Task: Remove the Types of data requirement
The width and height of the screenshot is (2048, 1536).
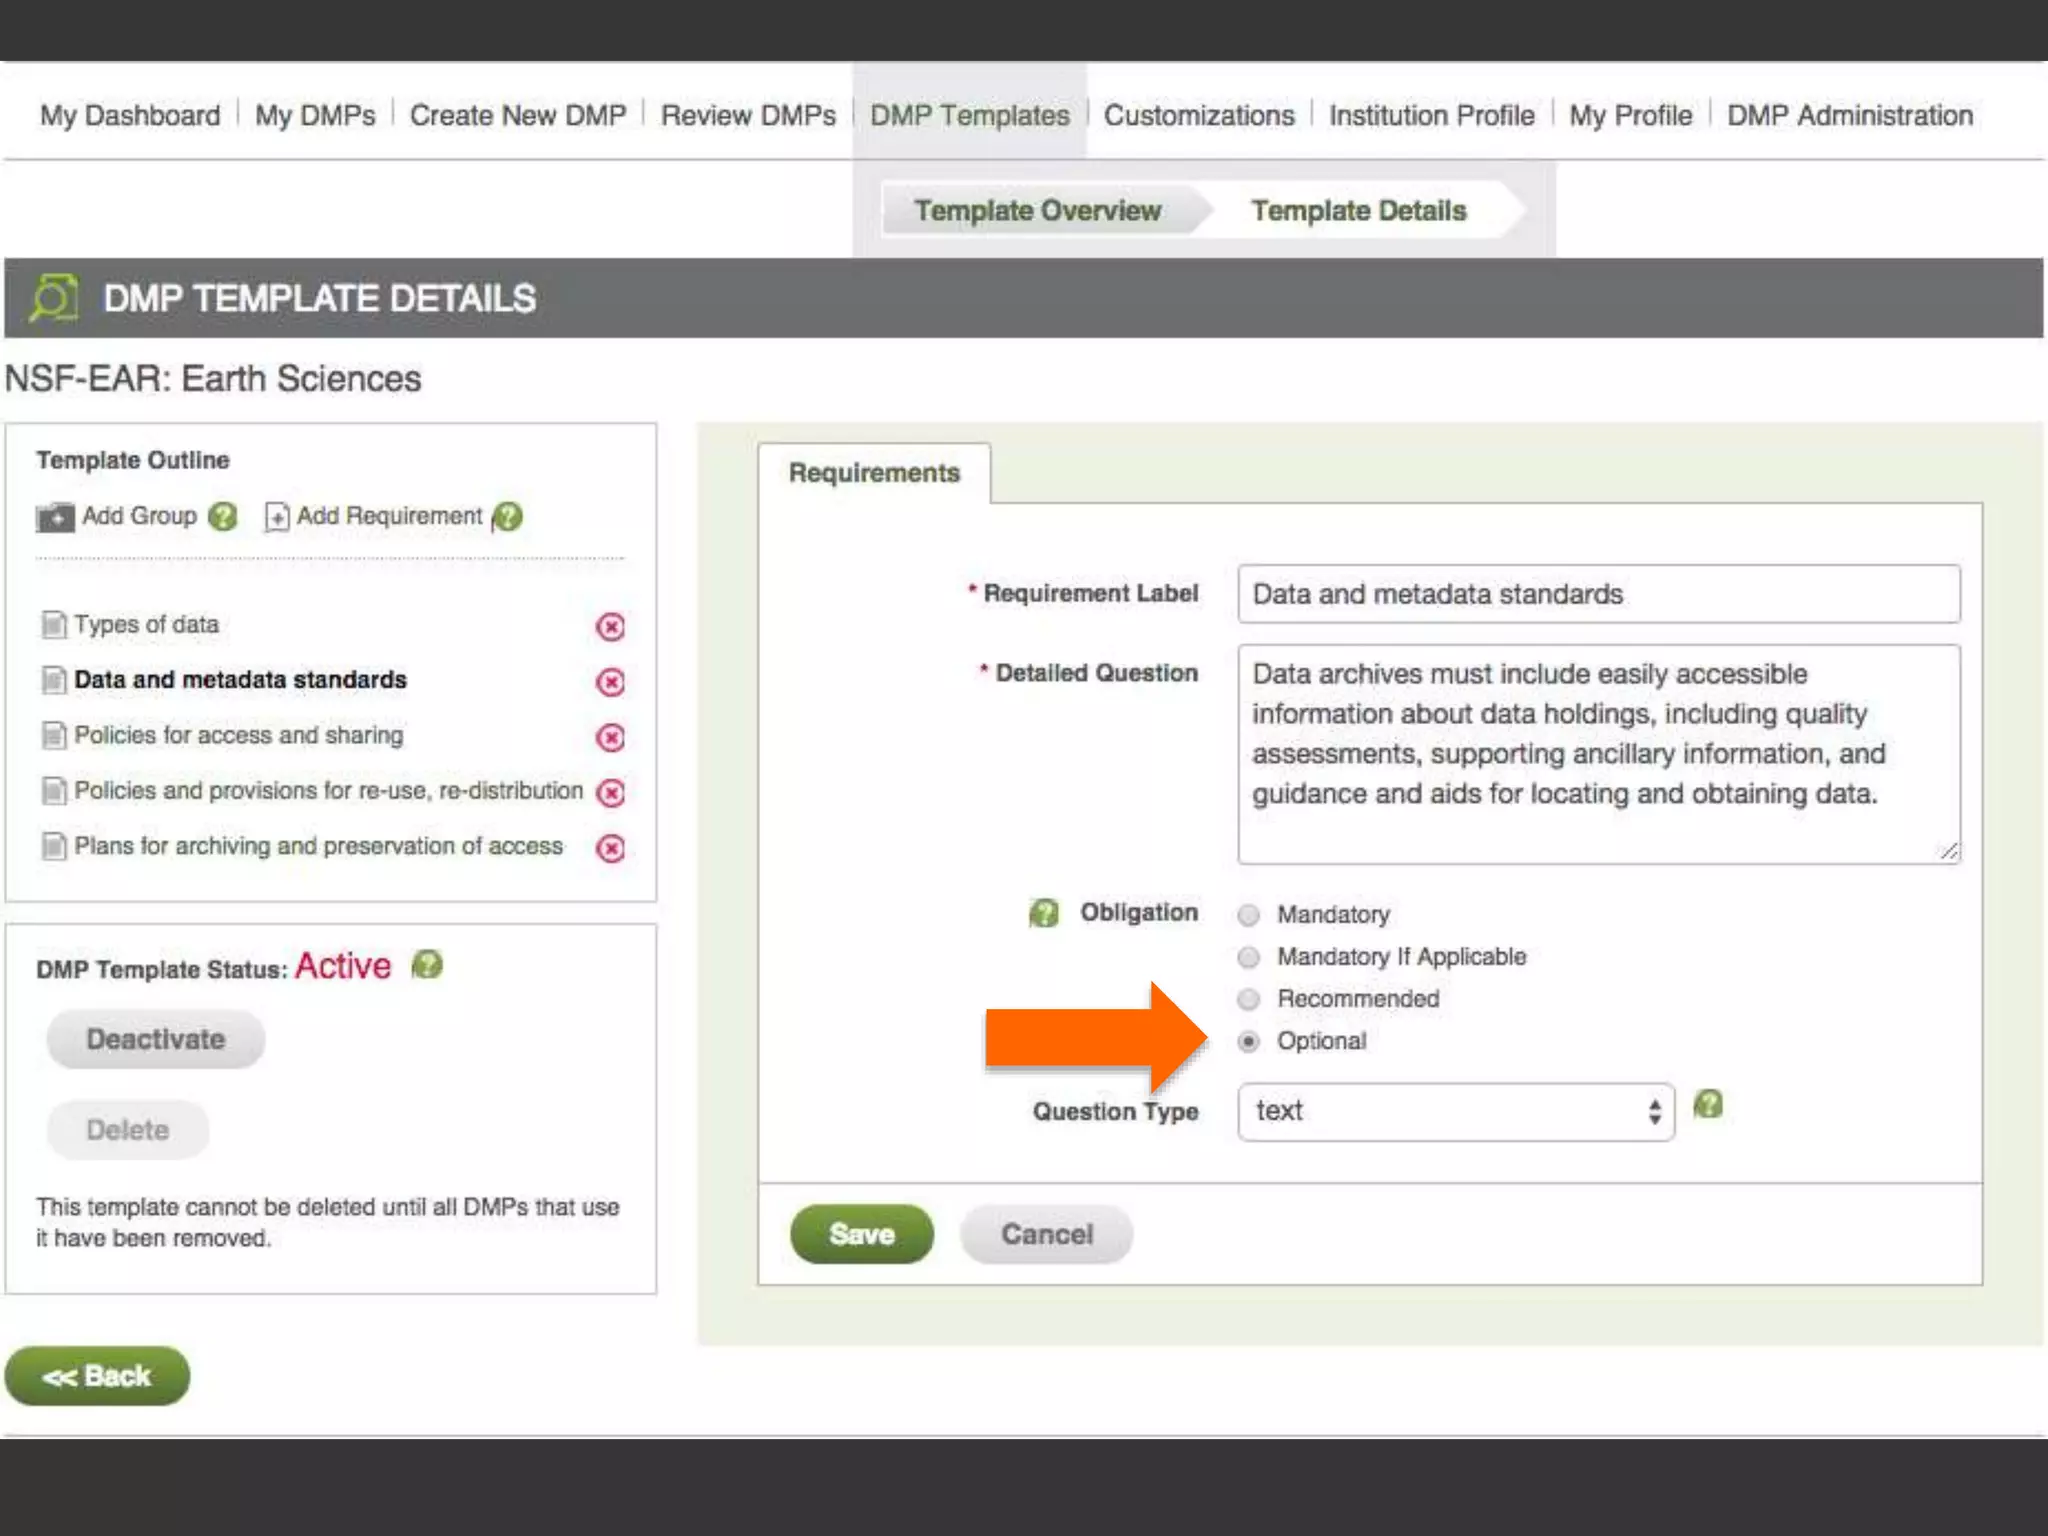Action: tap(610, 627)
